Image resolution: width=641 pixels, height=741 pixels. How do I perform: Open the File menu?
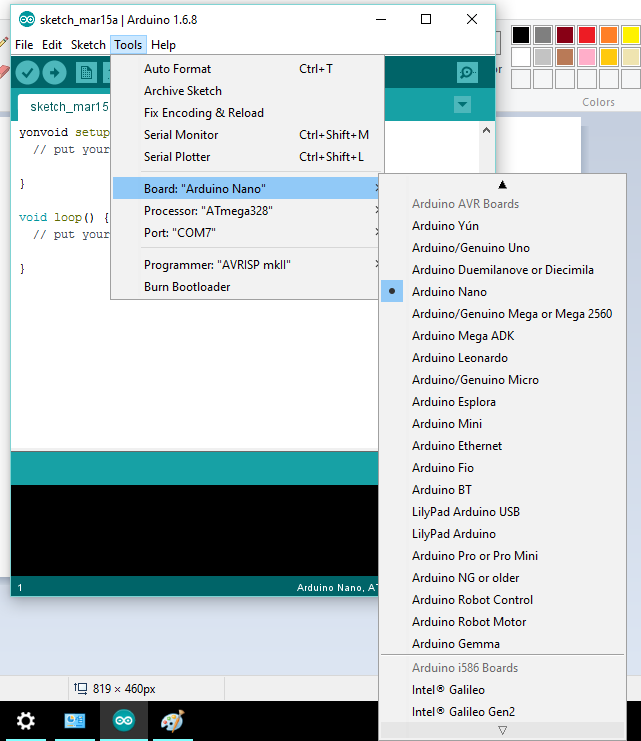(24, 45)
